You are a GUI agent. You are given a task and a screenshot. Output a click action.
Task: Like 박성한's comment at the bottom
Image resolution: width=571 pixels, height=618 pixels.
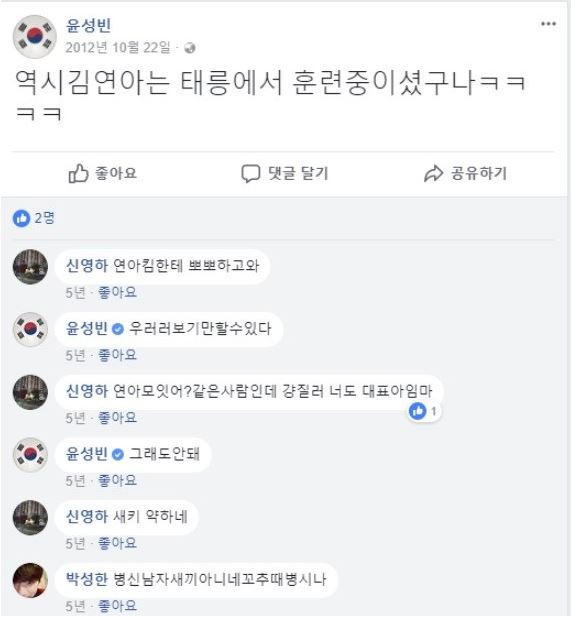[117, 606]
